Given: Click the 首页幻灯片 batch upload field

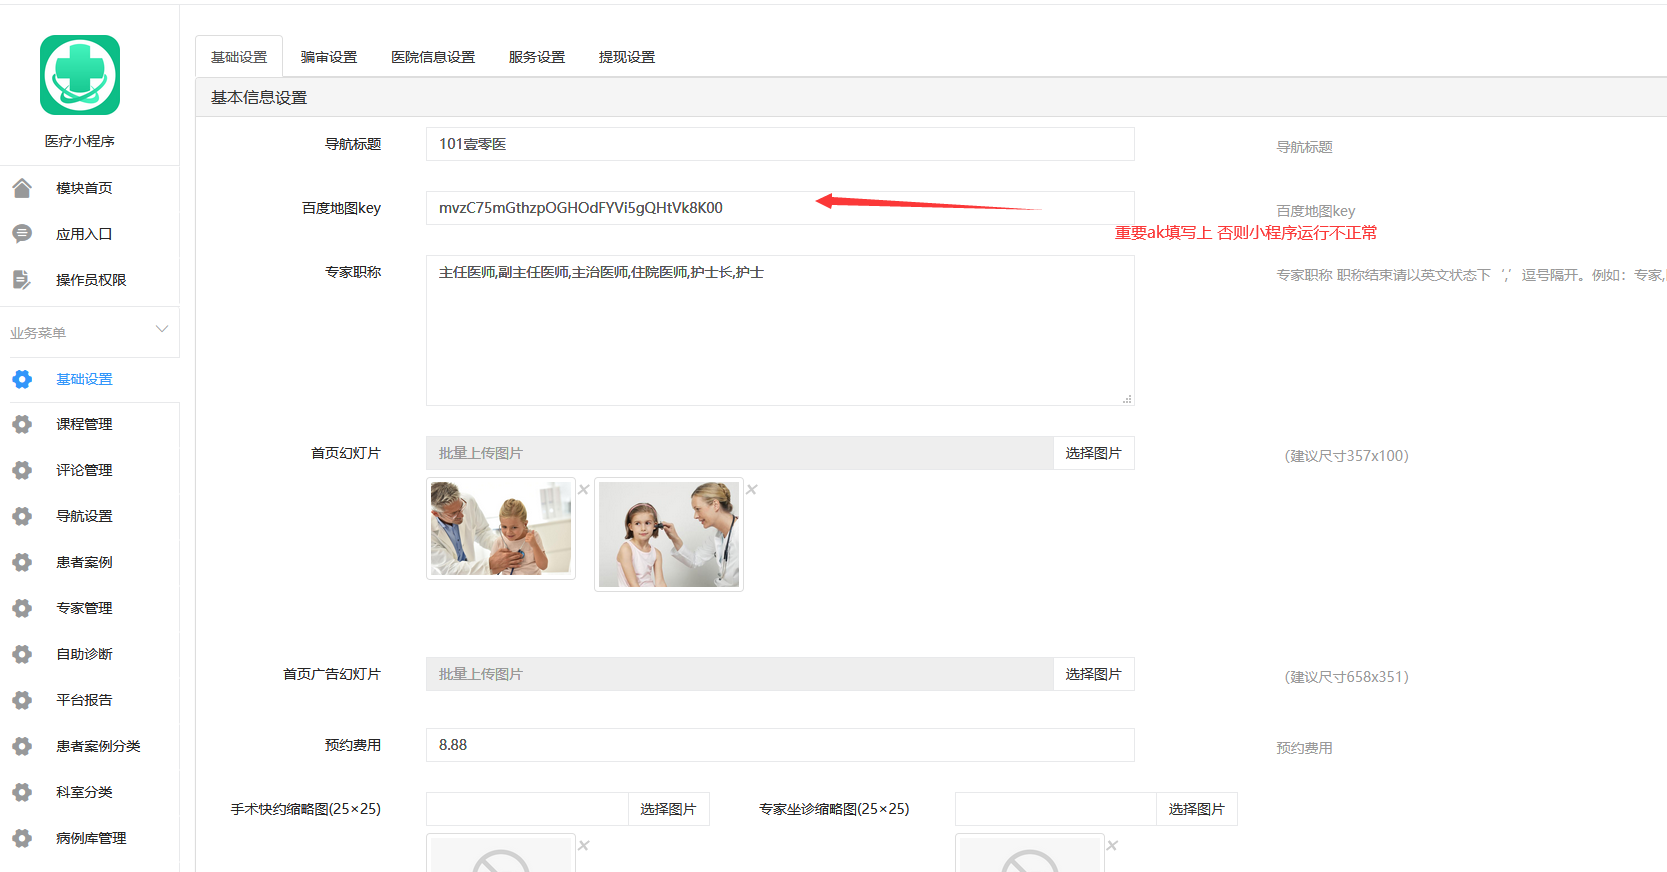Looking at the screenshot, I should 740,453.
